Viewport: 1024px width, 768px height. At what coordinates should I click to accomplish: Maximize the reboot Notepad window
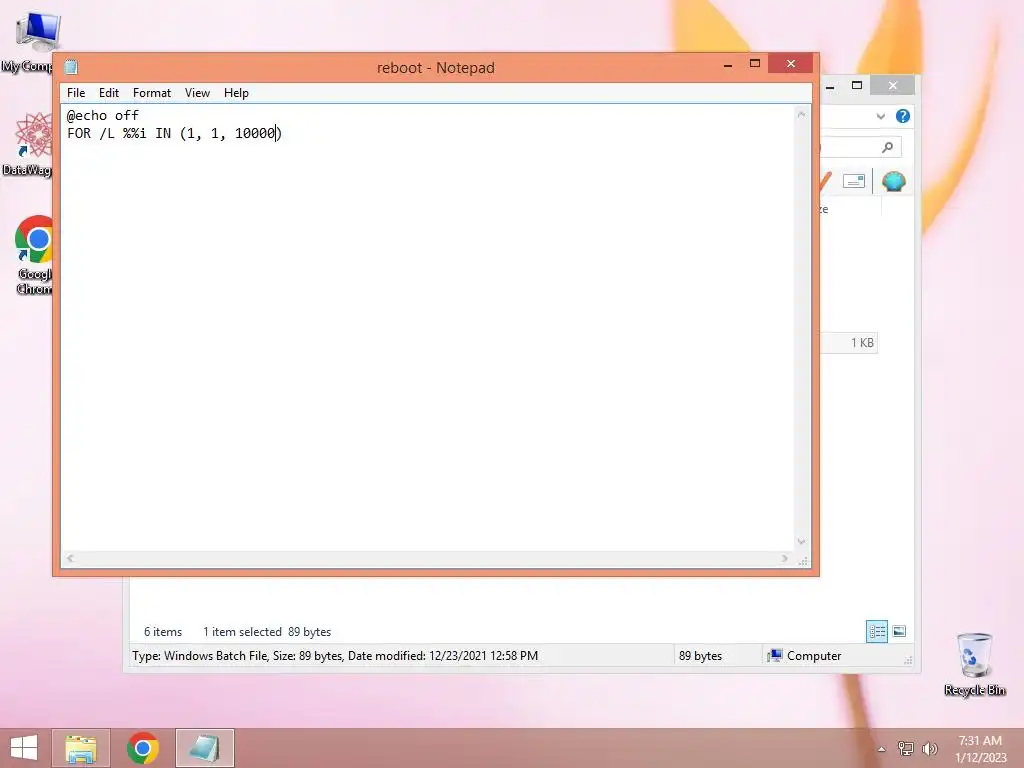click(x=755, y=64)
